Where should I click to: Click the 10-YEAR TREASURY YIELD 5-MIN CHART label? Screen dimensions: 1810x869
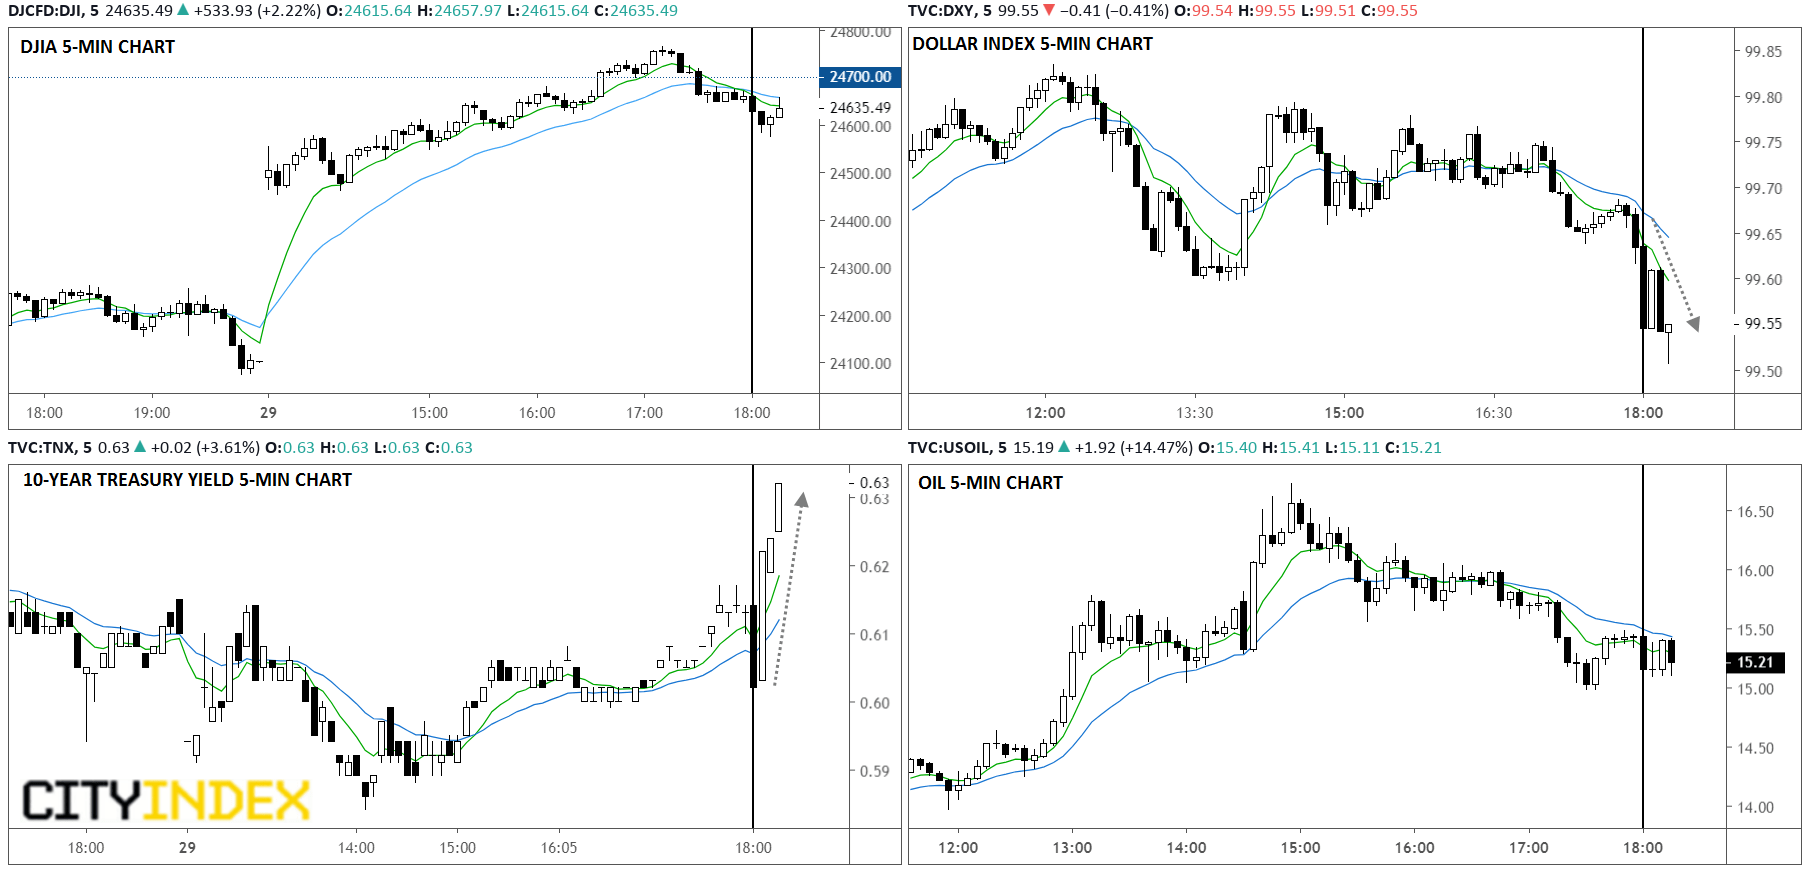coord(187,480)
